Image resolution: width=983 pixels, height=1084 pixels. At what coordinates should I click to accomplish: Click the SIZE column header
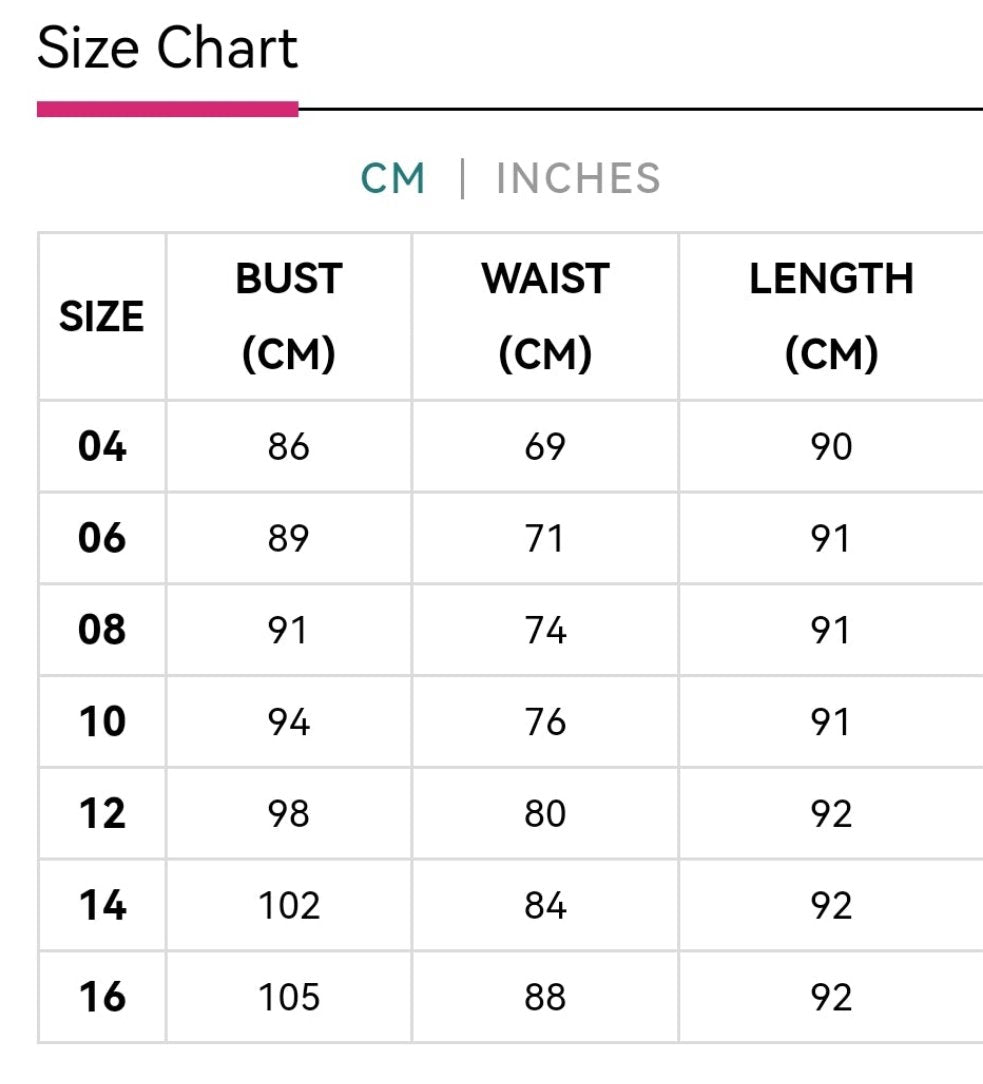pyautogui.click(x=102, y=317)
